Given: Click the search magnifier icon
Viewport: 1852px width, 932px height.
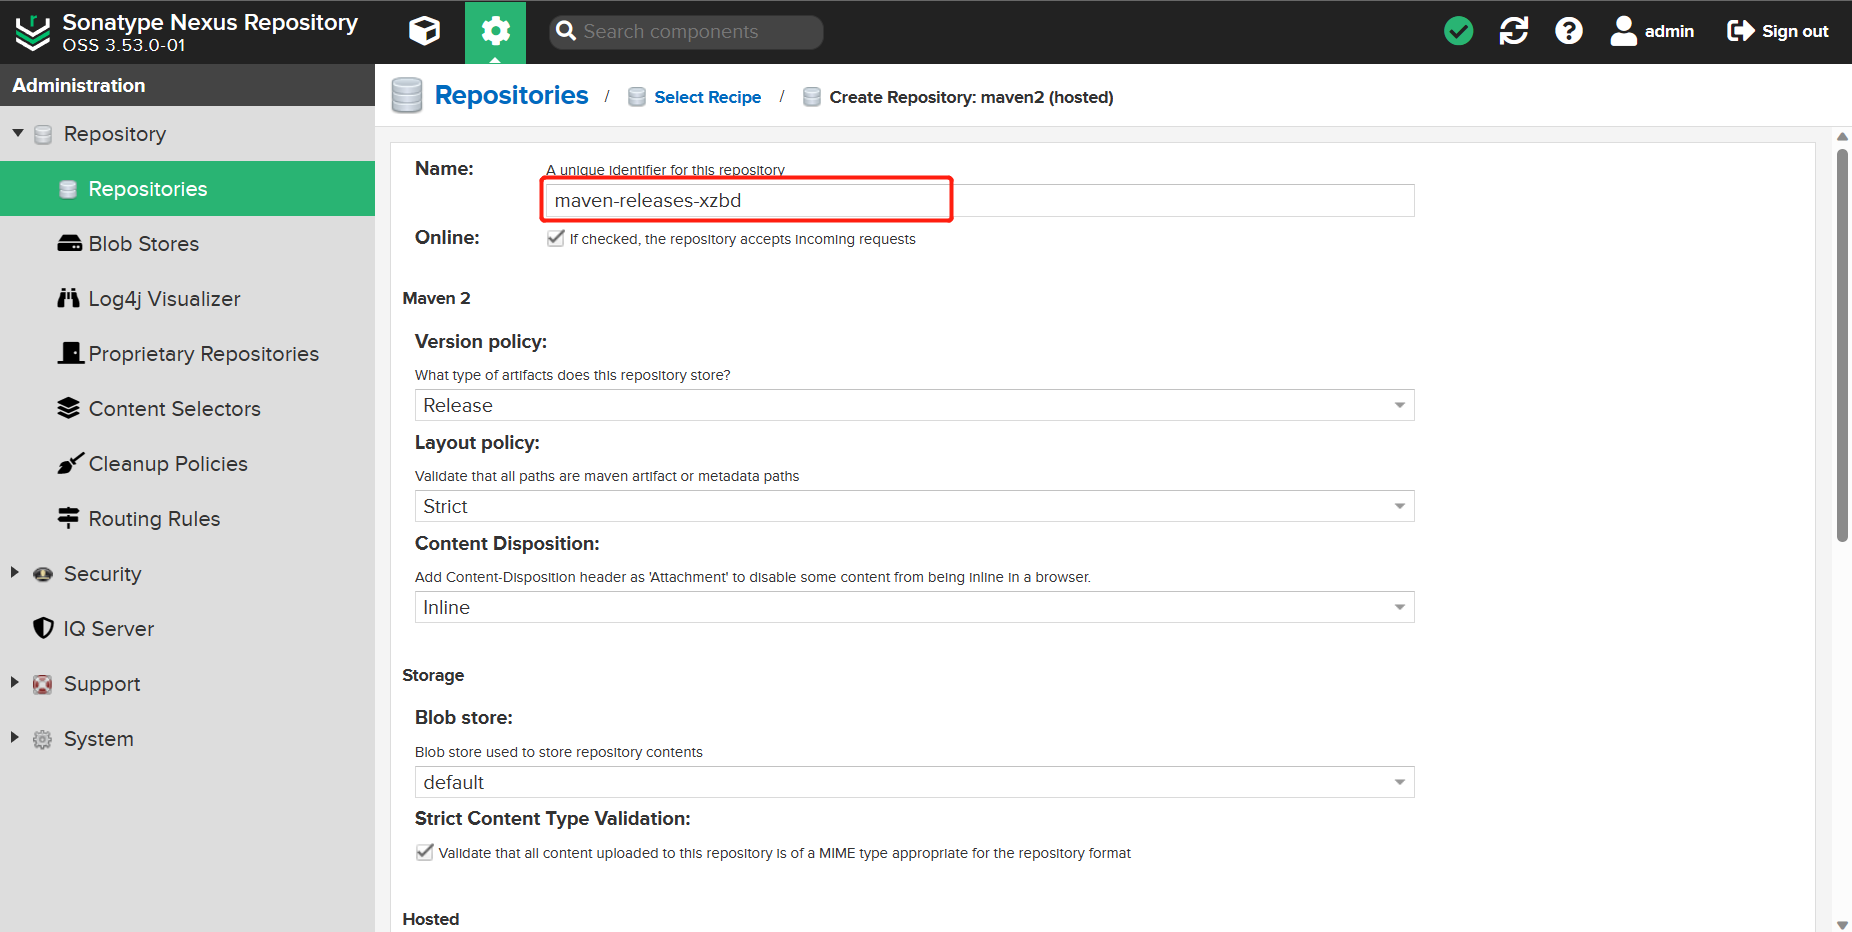Looking at the screenshot, I should tap(566, 31).
